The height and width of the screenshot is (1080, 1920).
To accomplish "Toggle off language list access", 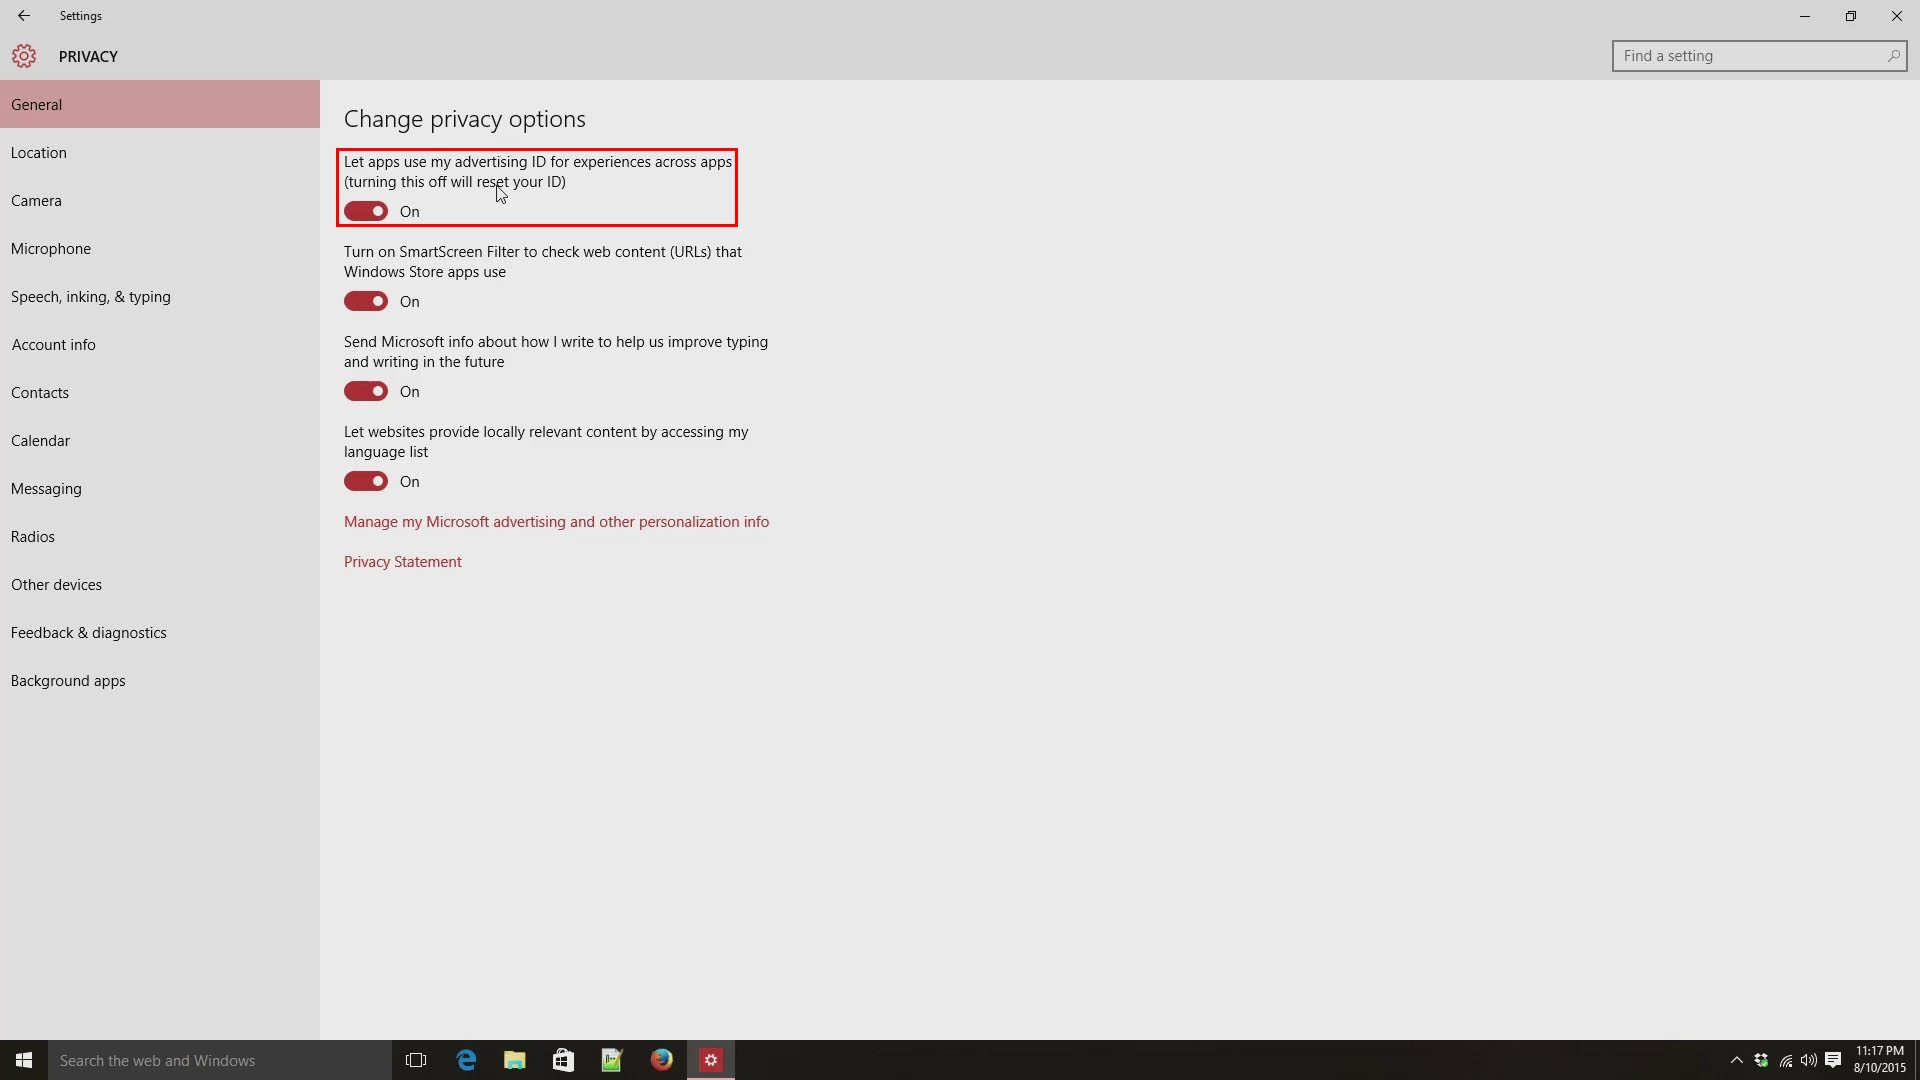I will point(366,481).
